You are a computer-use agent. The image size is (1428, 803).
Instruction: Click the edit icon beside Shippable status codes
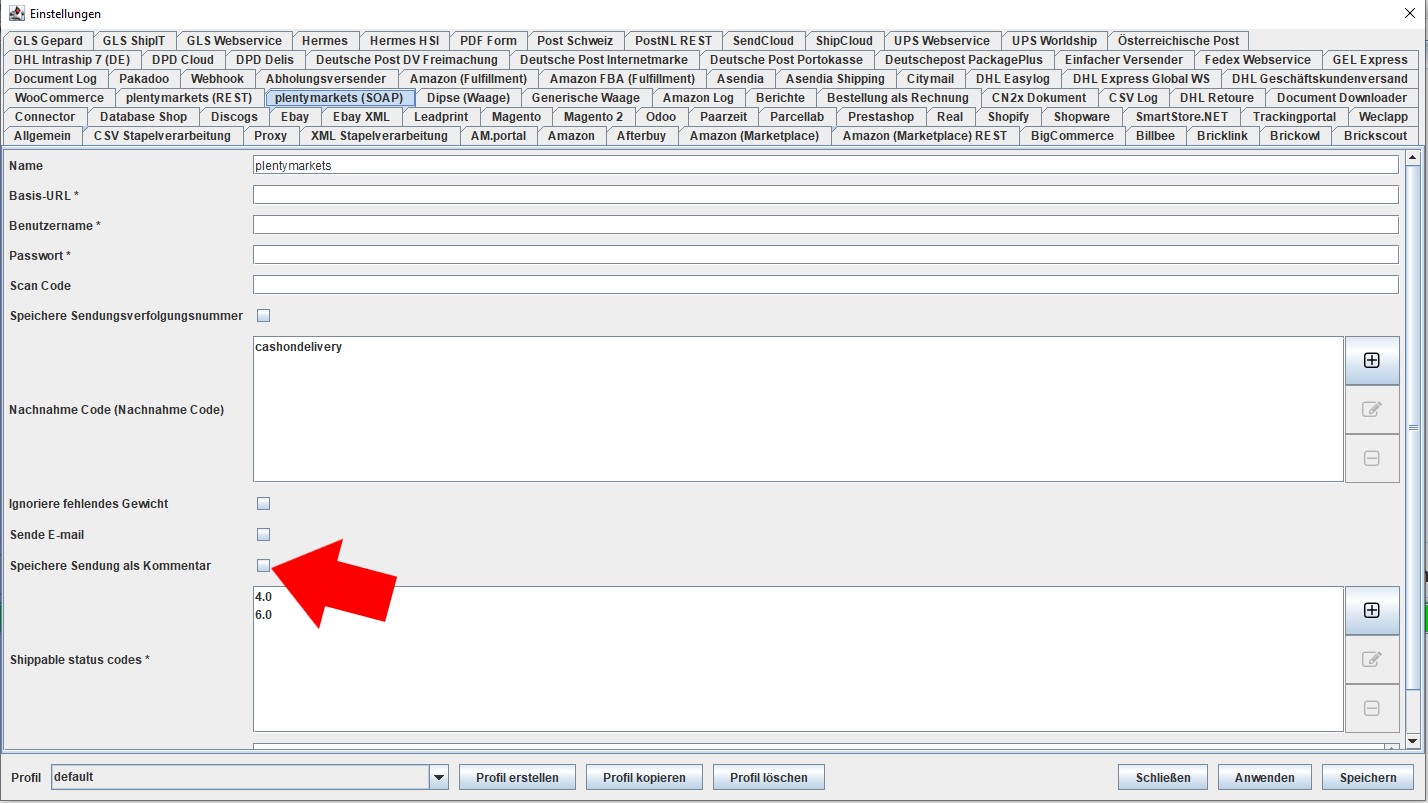(x=1371, y=659)
